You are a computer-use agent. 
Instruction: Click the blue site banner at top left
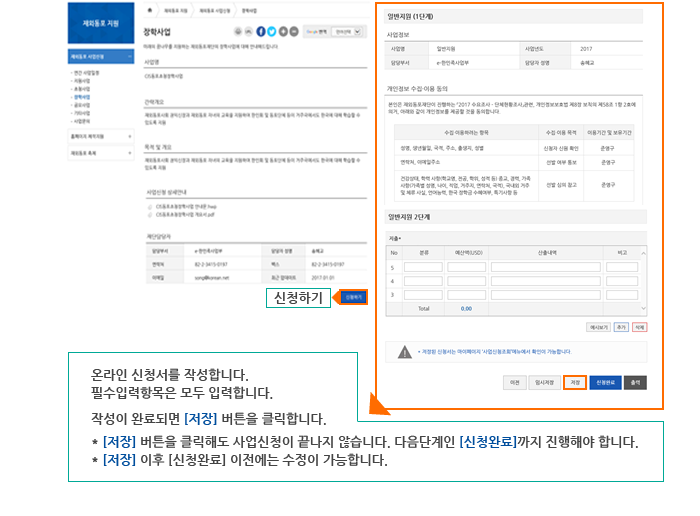(101, 23)
